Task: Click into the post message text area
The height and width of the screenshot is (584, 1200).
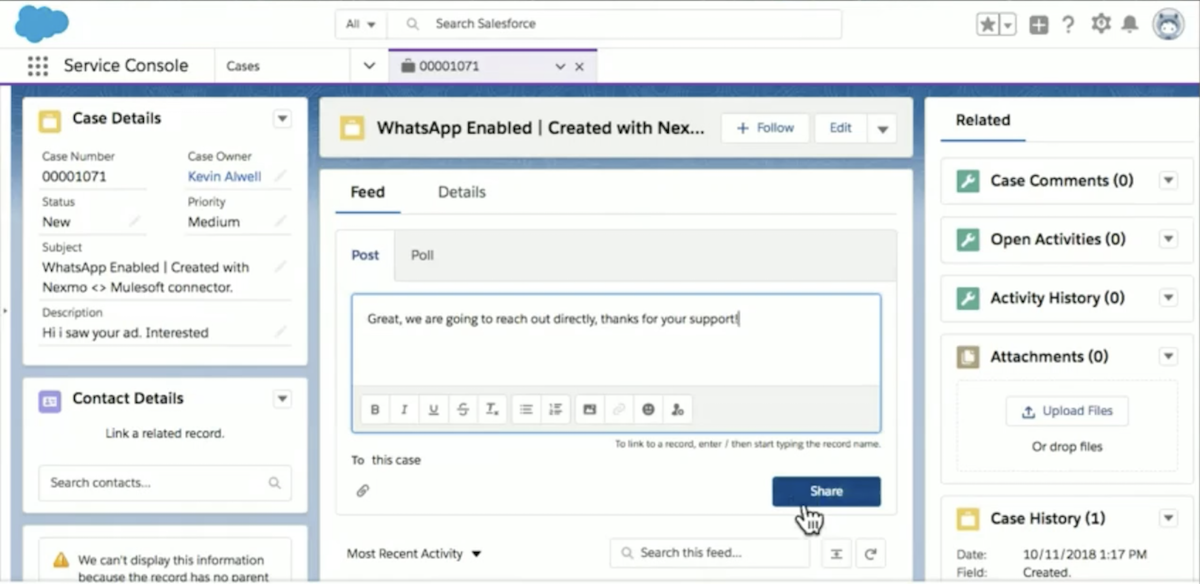Action: 616,340
